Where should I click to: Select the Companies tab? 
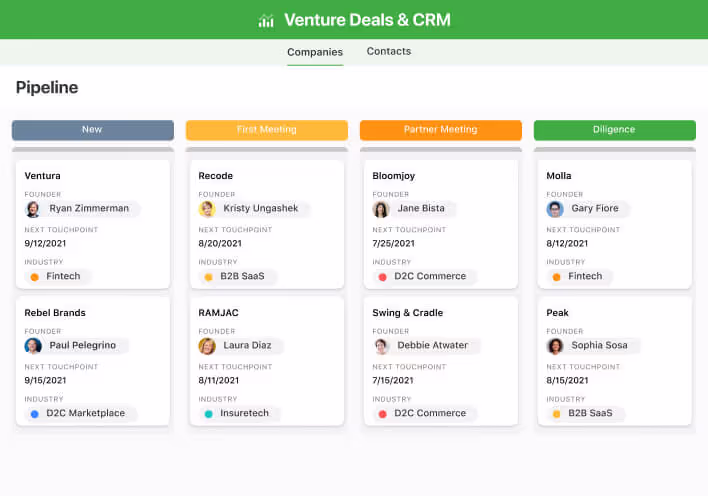pyautogui.click(x=315, y=52)
